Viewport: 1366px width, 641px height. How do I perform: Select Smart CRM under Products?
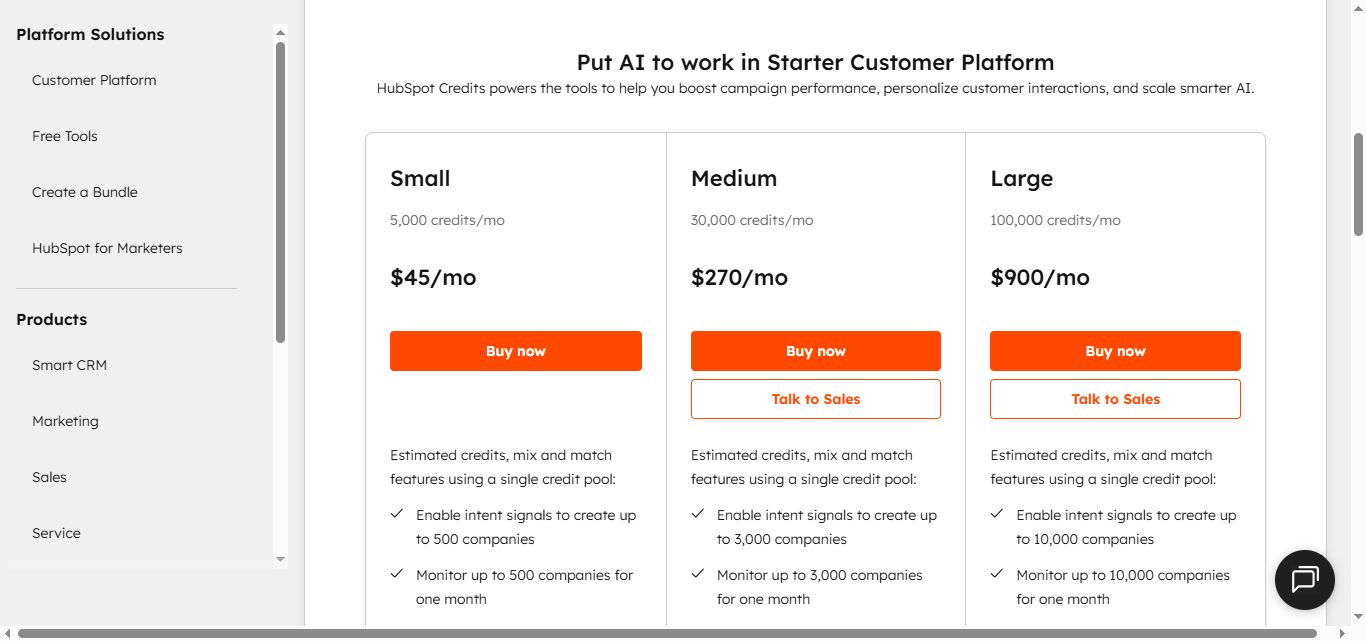(69, 365)
